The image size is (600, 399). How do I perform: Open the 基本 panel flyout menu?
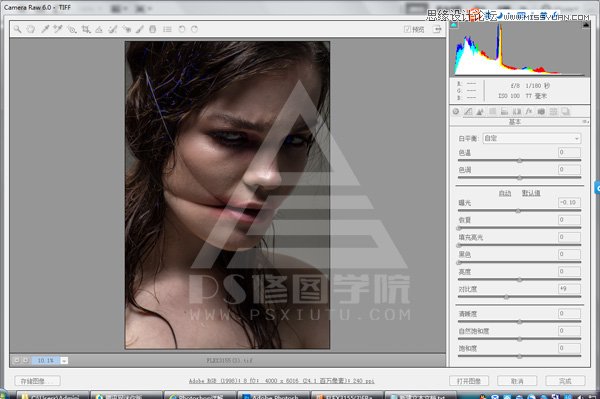click(x=585, y=122)
